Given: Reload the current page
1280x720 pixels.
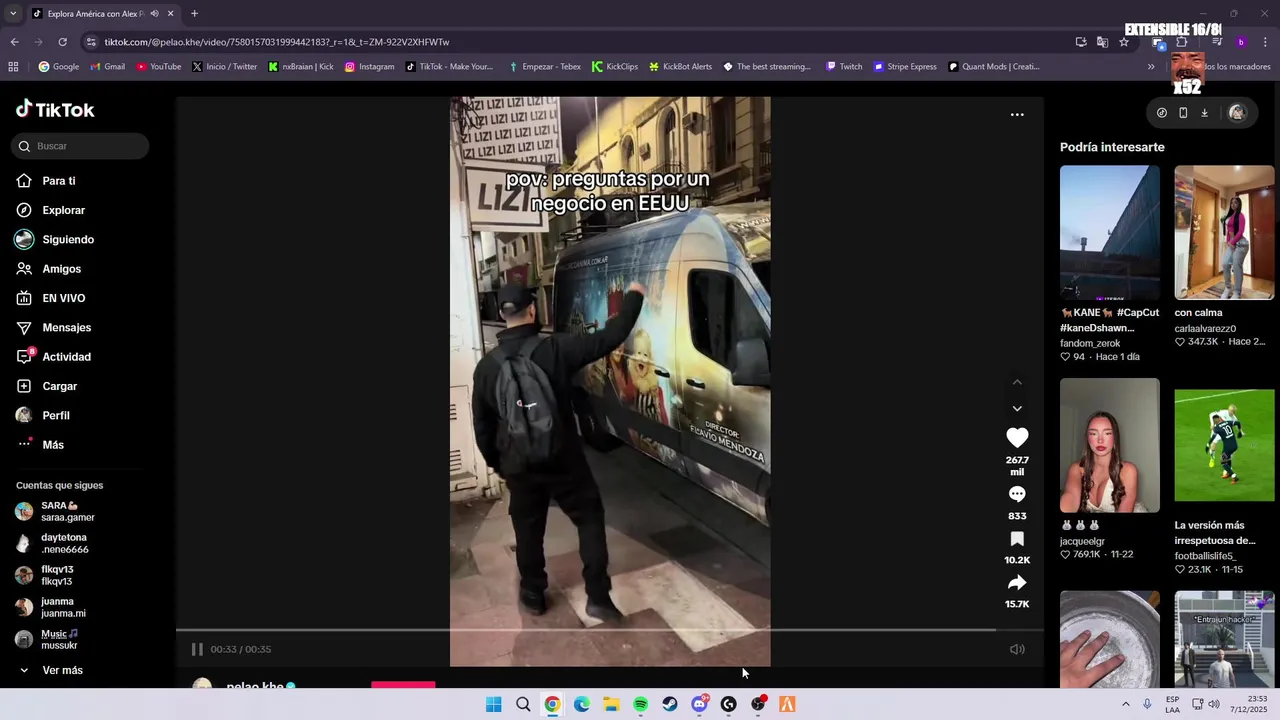Looking at the screenshot, I should click(62, 42).
